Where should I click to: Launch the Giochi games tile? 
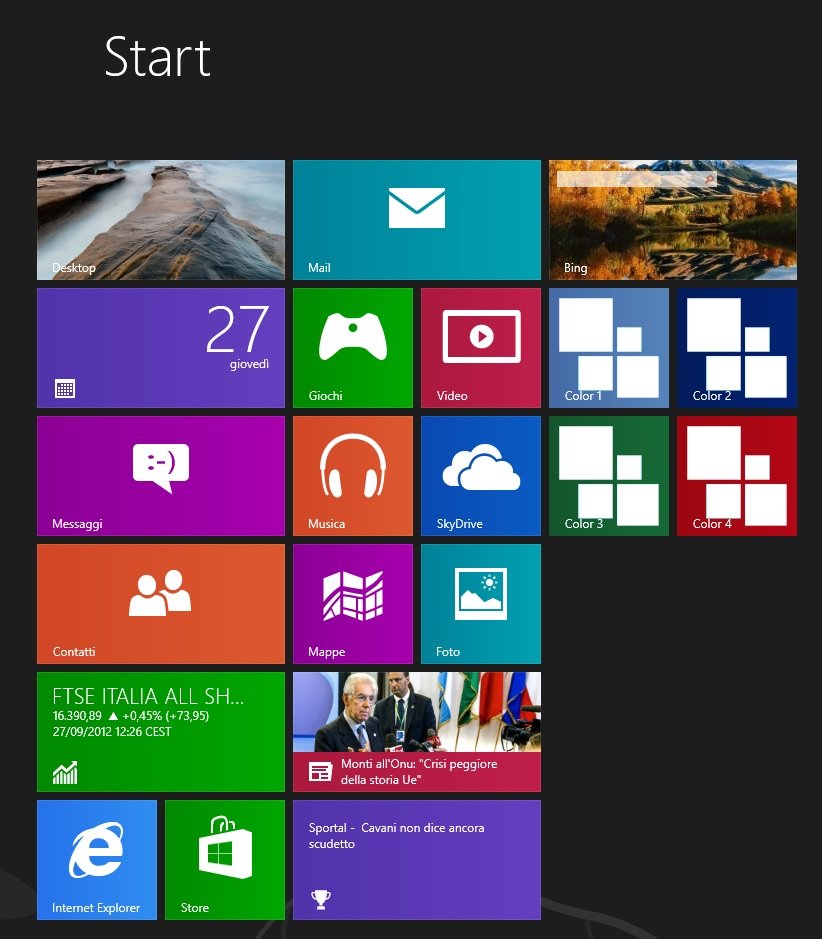point(352,347)
